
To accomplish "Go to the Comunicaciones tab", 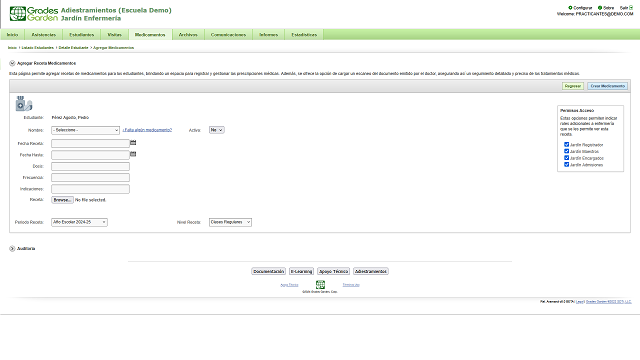I will (229, 35).
